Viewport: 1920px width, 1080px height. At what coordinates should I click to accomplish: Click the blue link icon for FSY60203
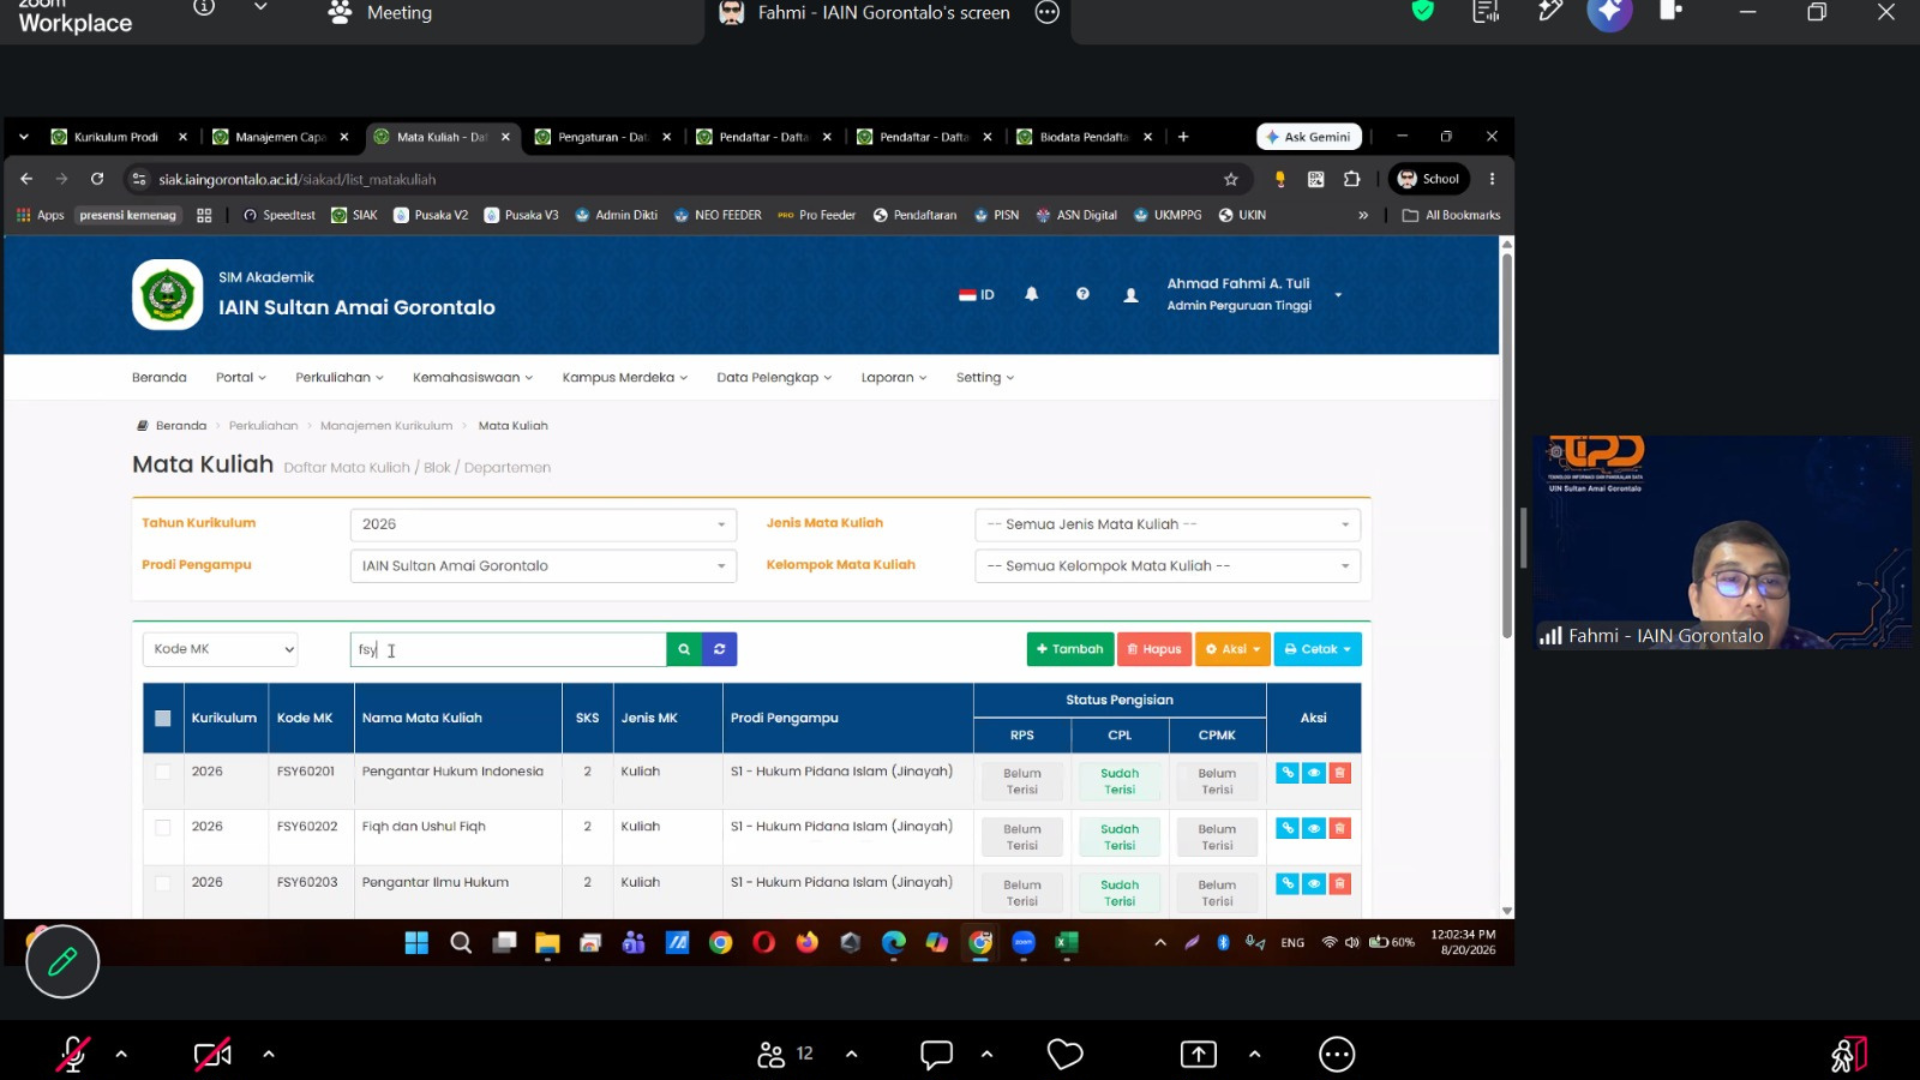coord(1287,884)
